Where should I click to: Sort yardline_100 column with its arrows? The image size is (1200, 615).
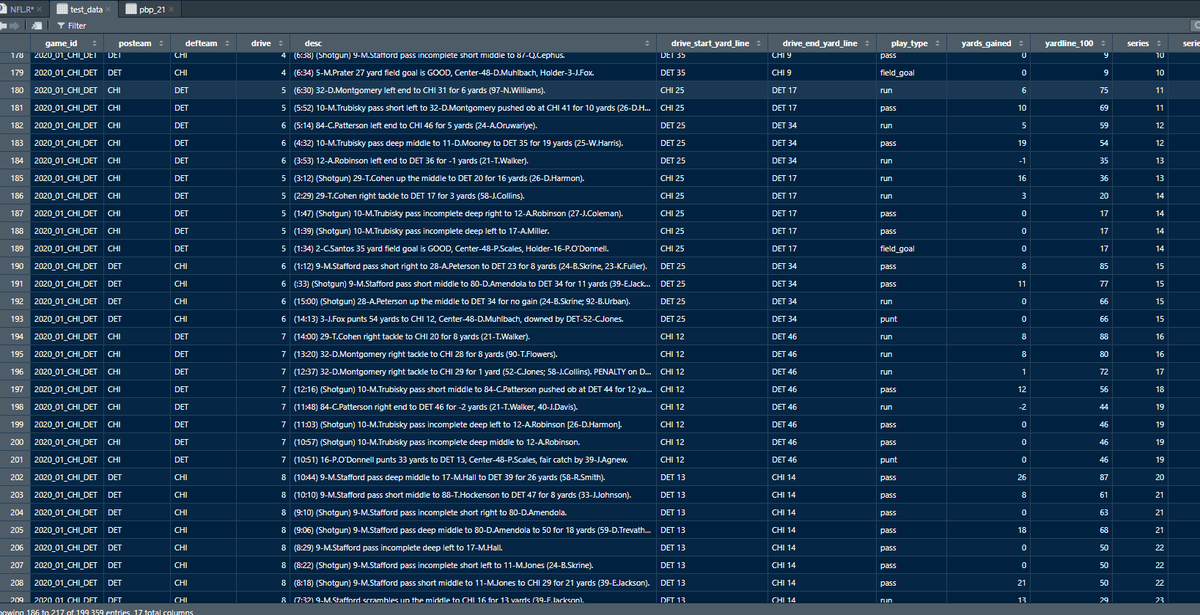[1102, 44]
